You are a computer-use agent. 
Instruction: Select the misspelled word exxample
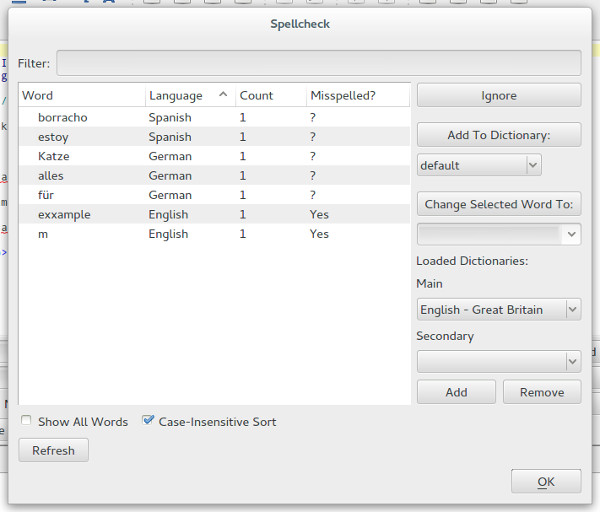click(64, 215)
